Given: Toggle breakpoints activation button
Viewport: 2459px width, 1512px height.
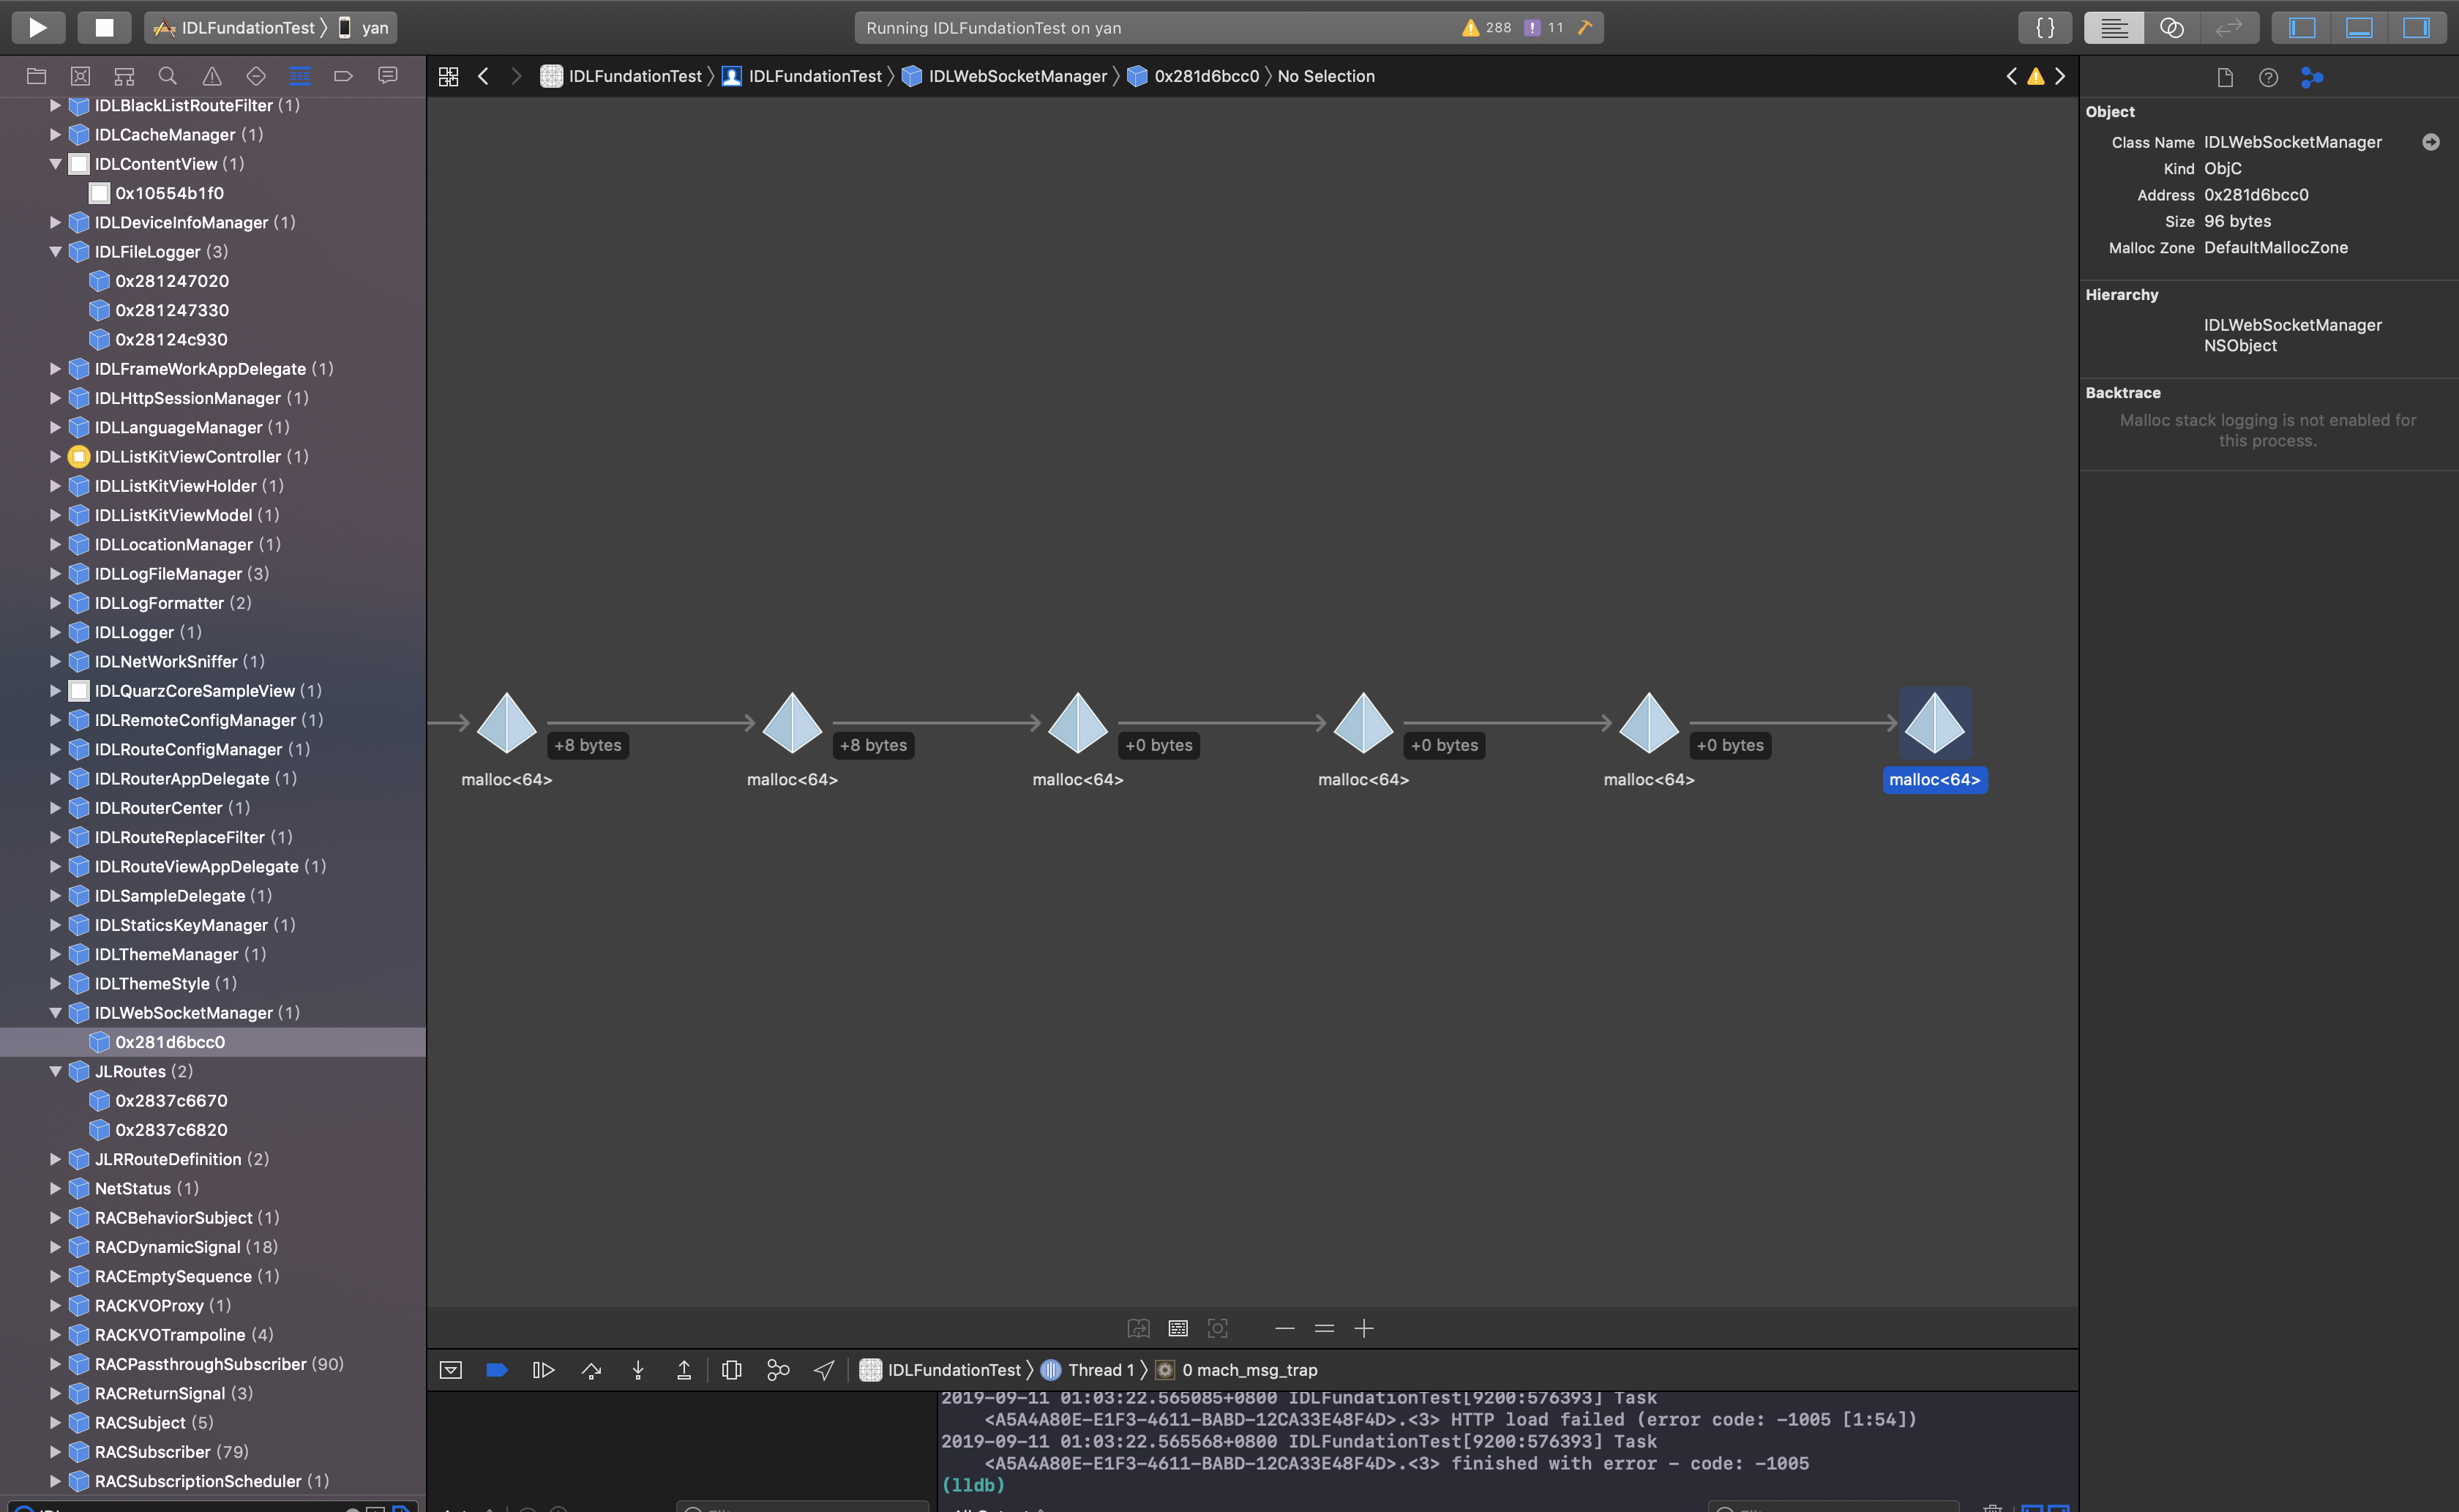Looking at the screenshot, I should tap(497, 1370).
